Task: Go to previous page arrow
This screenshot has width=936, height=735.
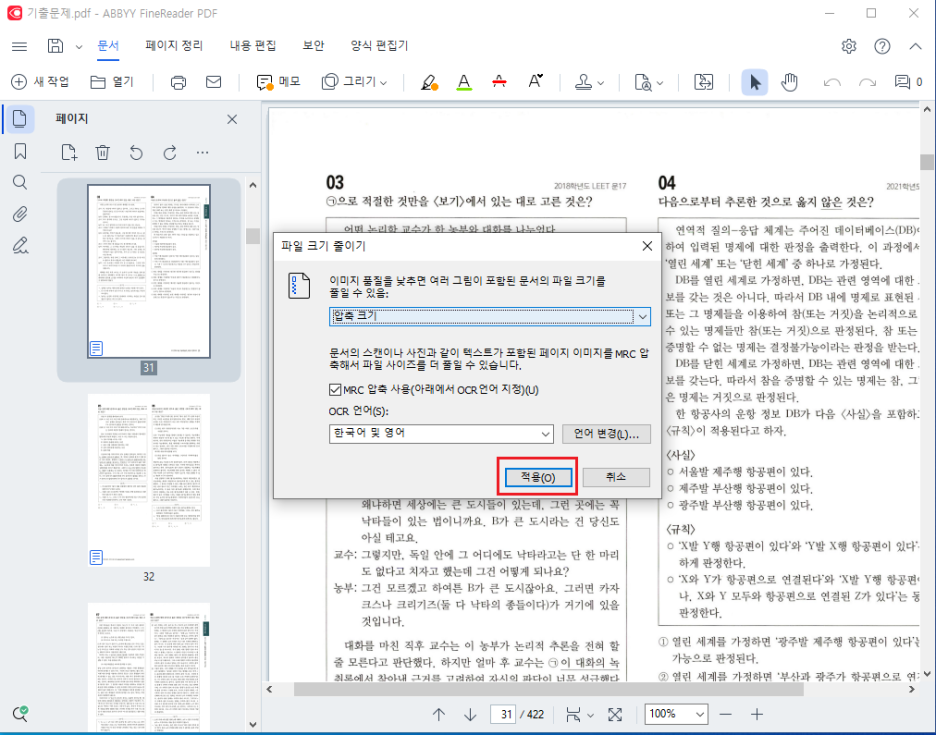Action: [x=439, y=714]
